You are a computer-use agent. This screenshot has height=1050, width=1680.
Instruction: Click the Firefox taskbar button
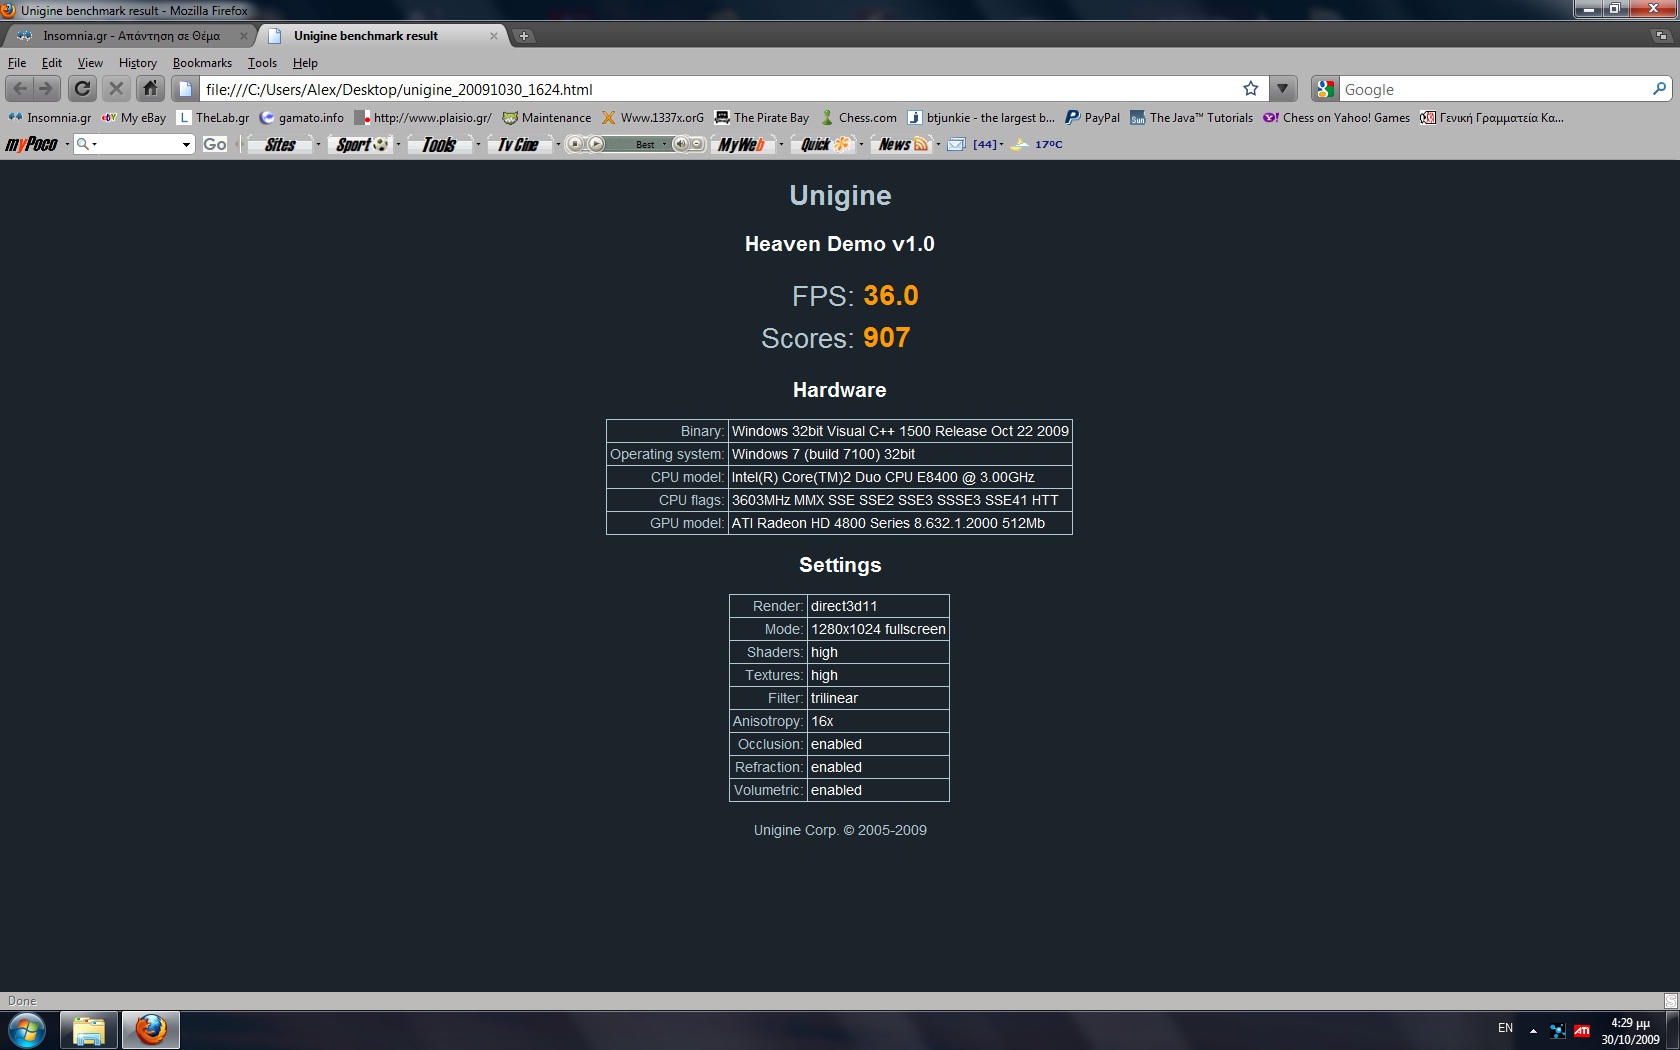150,1030
